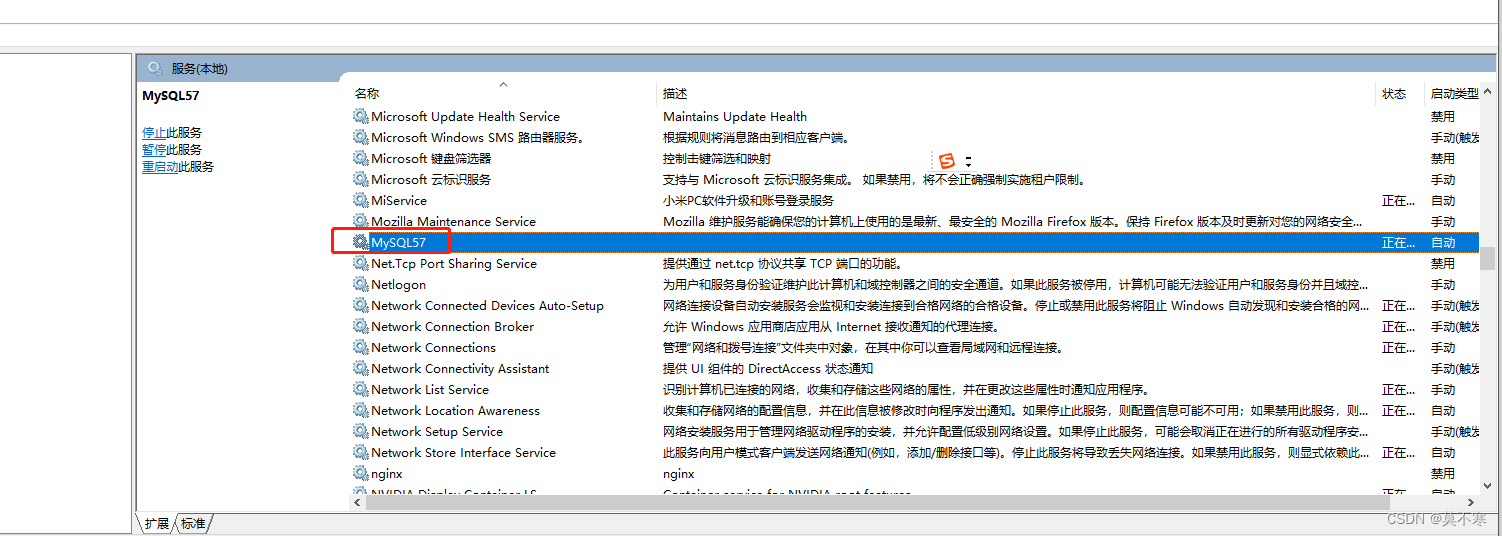Click nginx description cell text
1502x536 pixels.
point(679,473)
